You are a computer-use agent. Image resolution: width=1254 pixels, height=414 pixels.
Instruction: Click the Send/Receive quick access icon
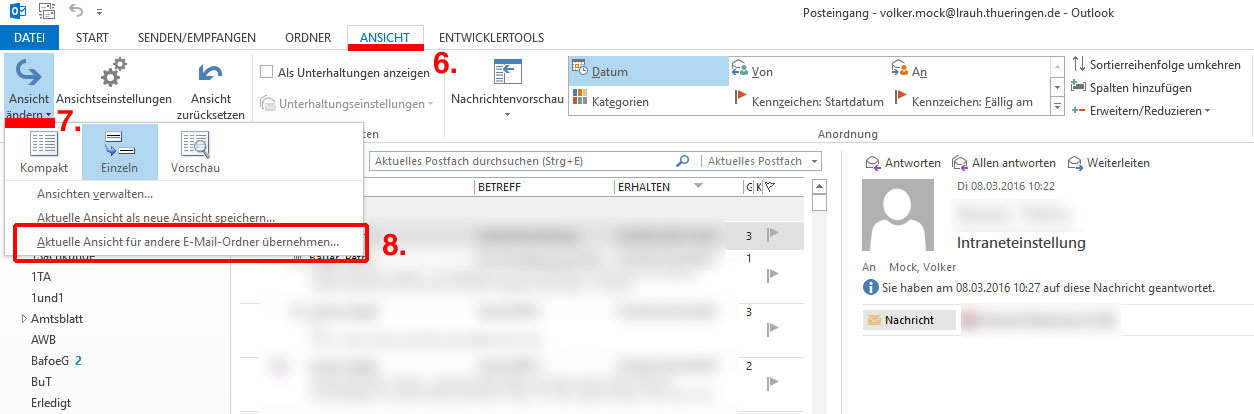pos(46,13)
